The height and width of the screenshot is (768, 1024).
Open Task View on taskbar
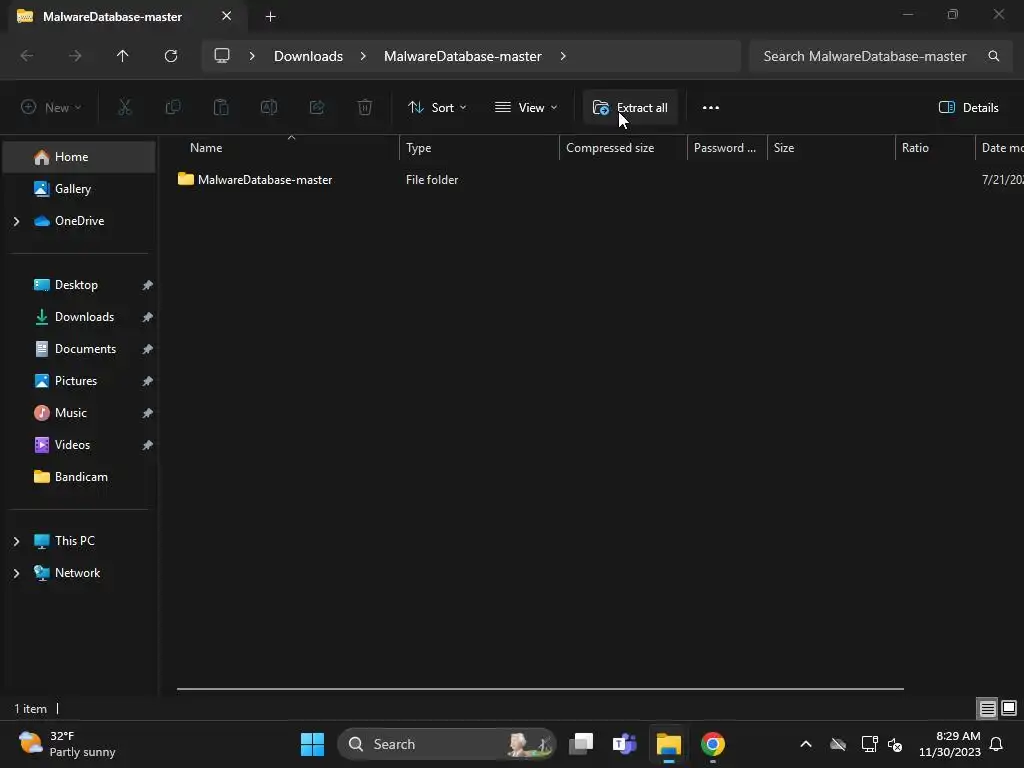(581, 744)
